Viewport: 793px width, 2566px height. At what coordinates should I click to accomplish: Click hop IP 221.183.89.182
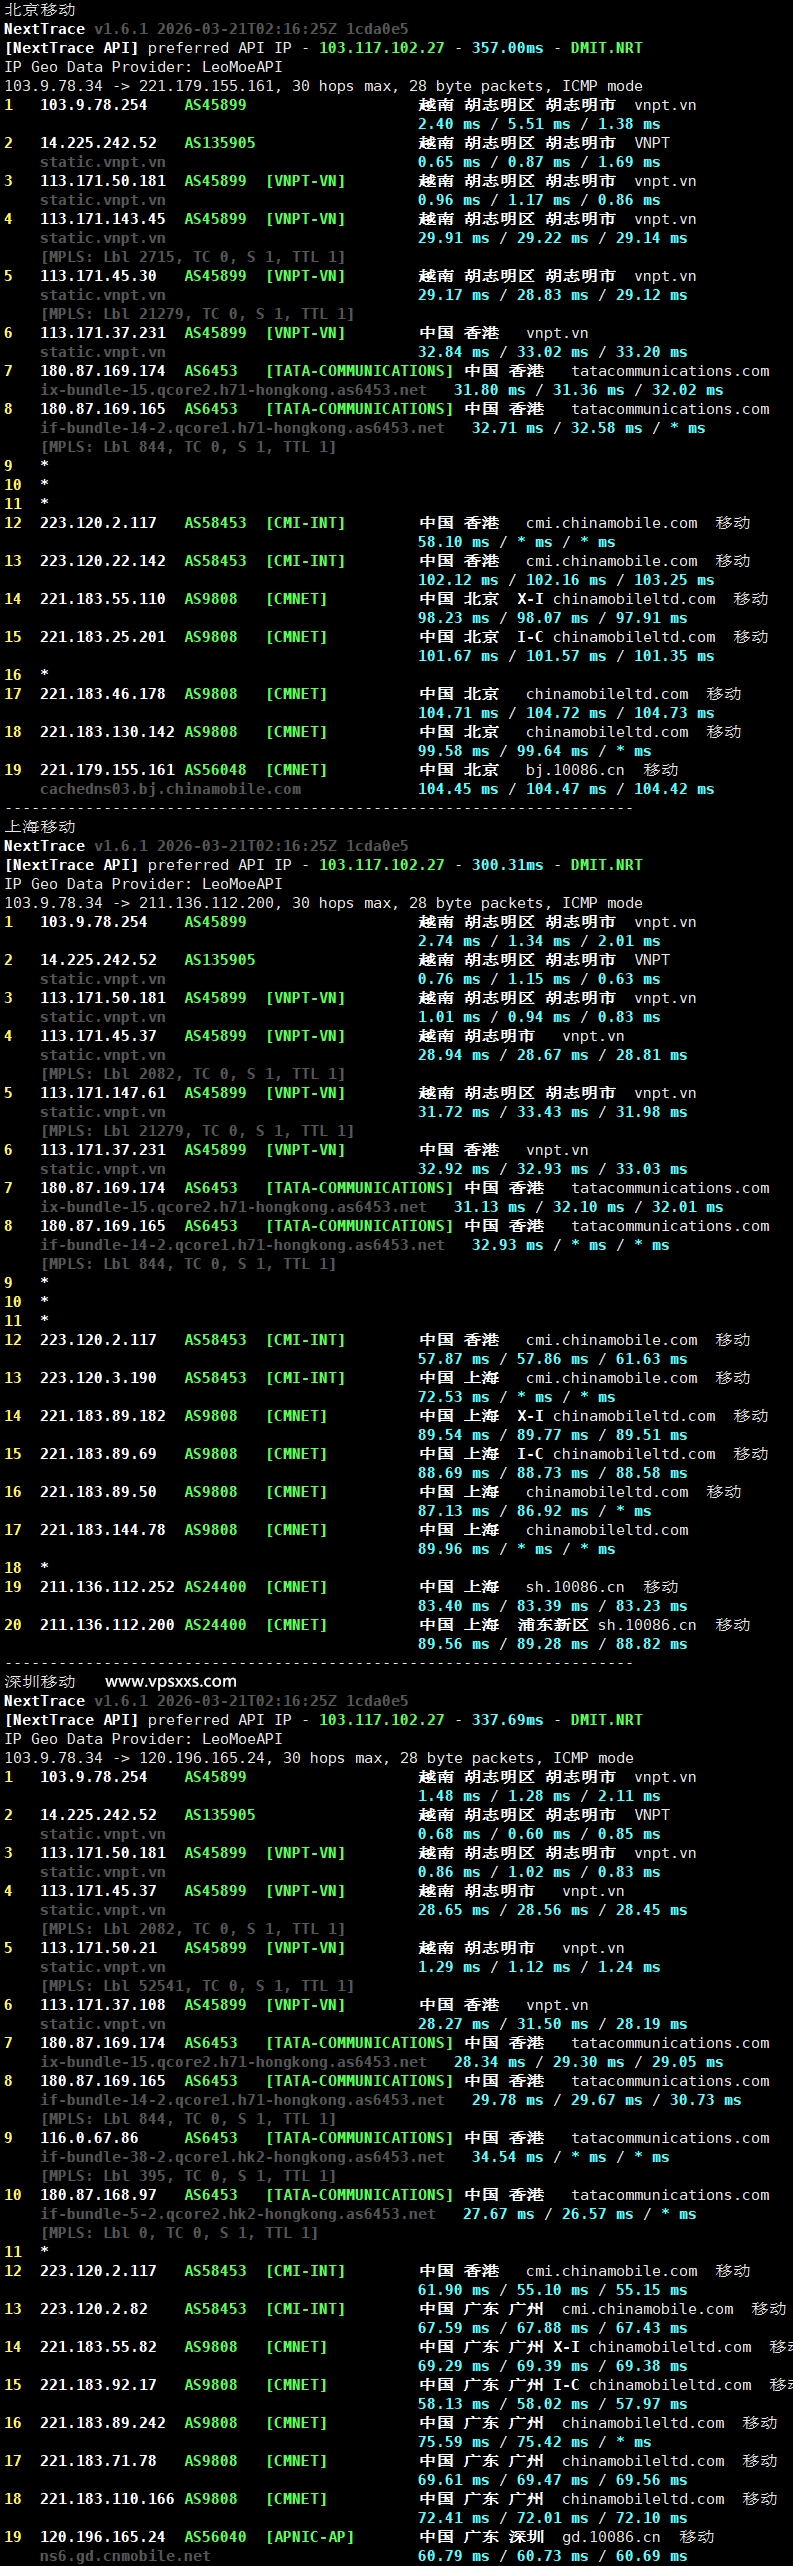(x=103, y=1416)
